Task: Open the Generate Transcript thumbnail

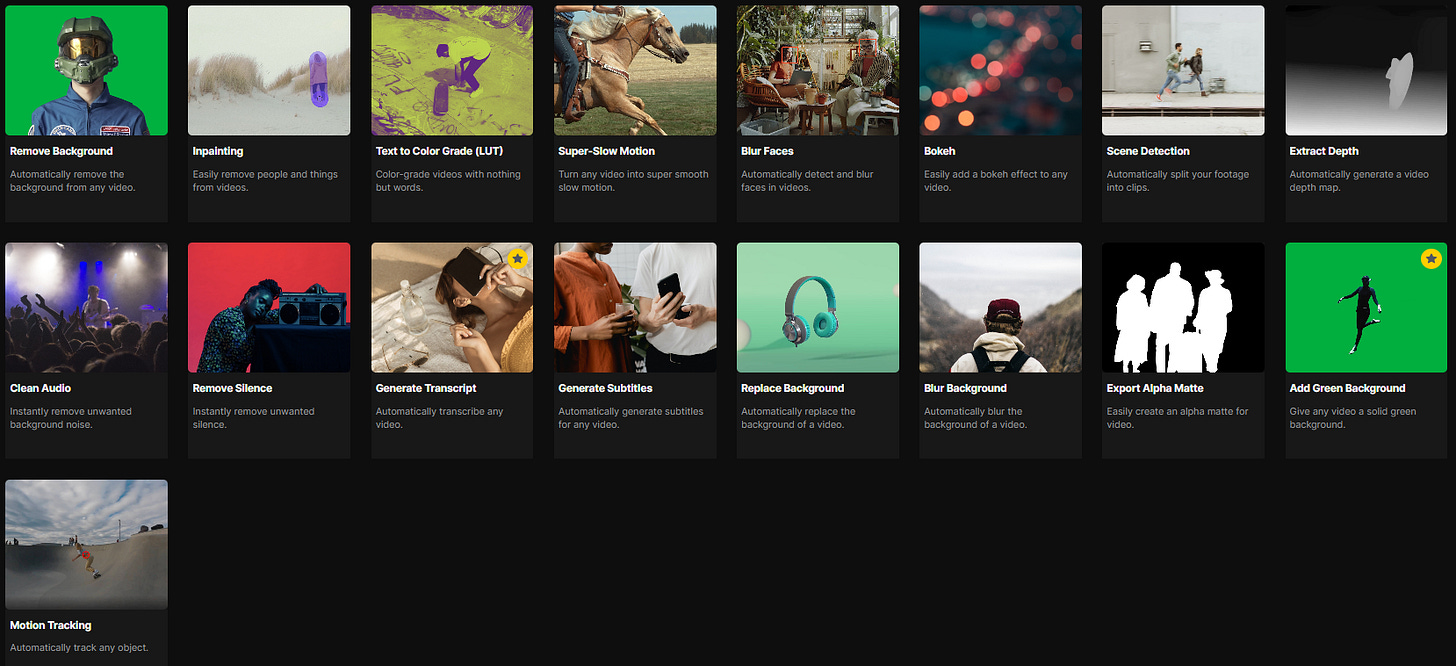Action: click(452, 307)
